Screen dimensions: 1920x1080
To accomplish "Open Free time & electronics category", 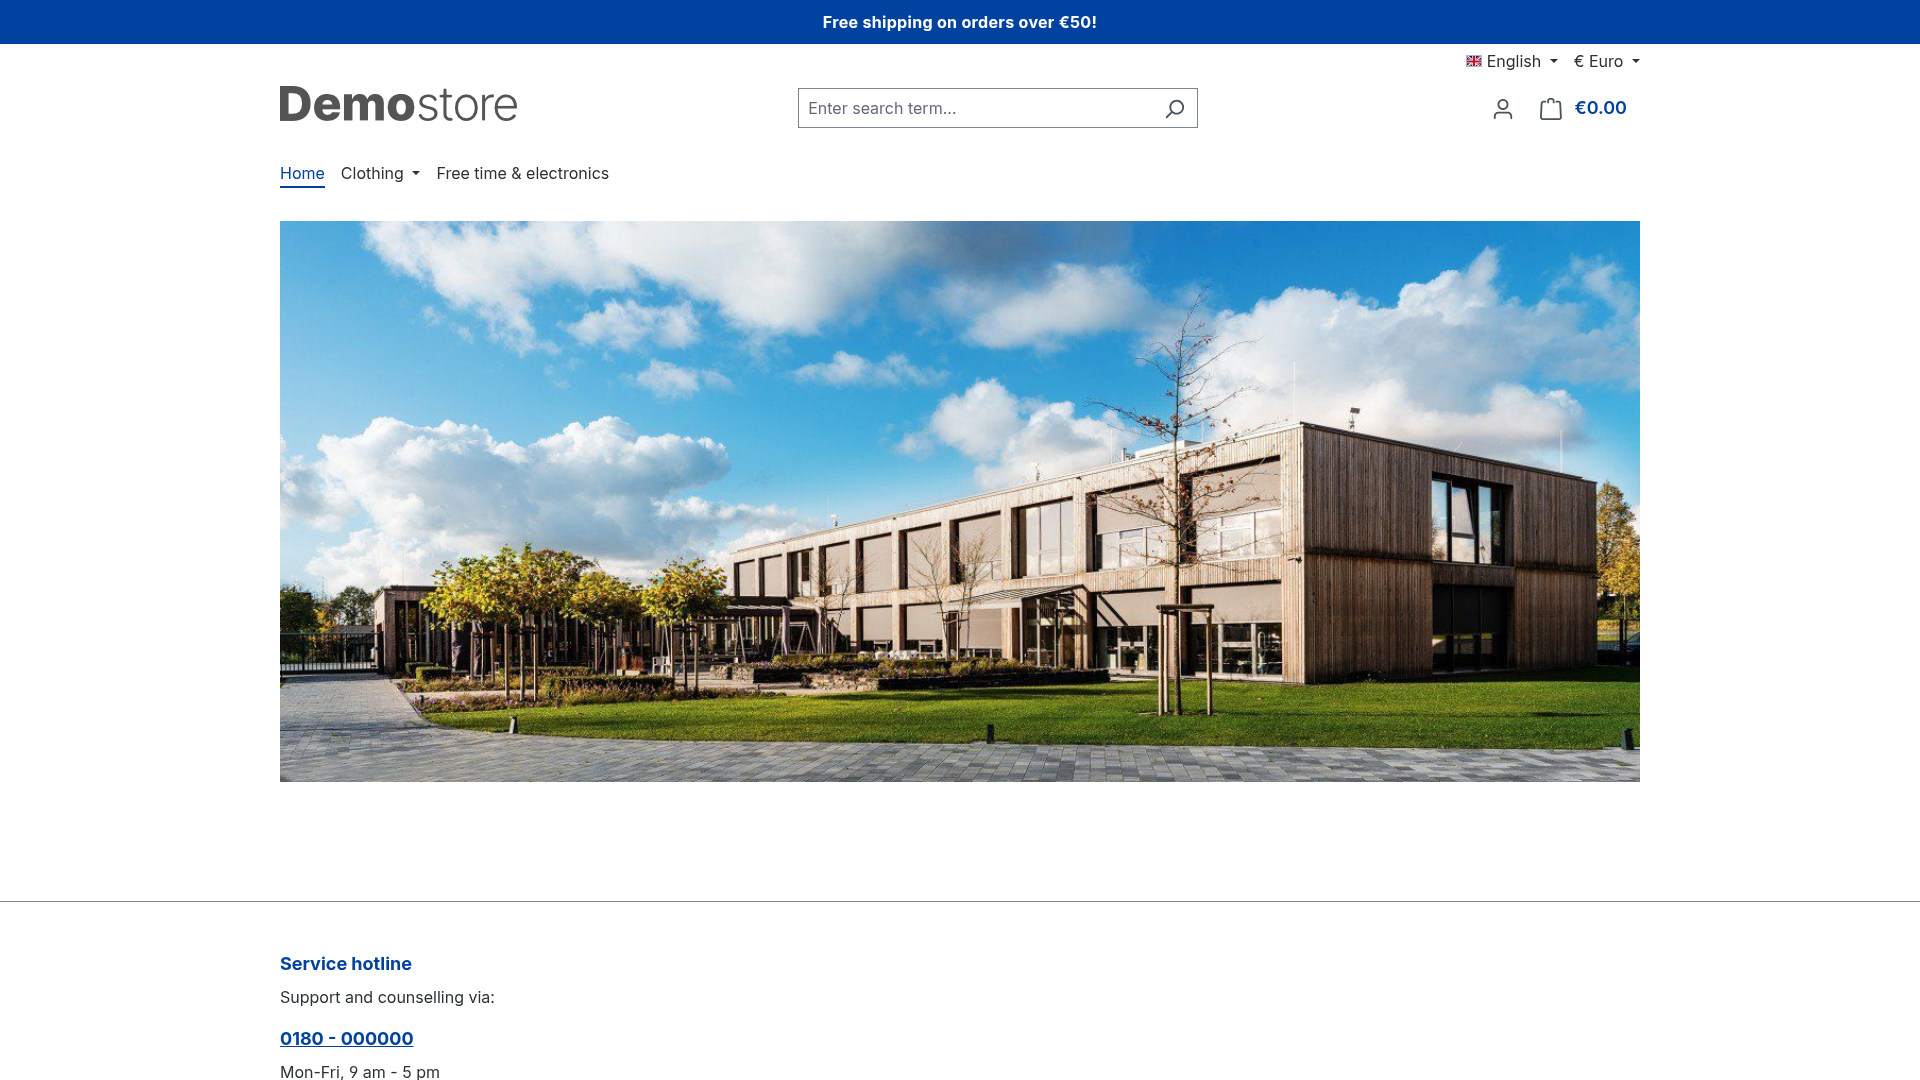I will 522,173.
